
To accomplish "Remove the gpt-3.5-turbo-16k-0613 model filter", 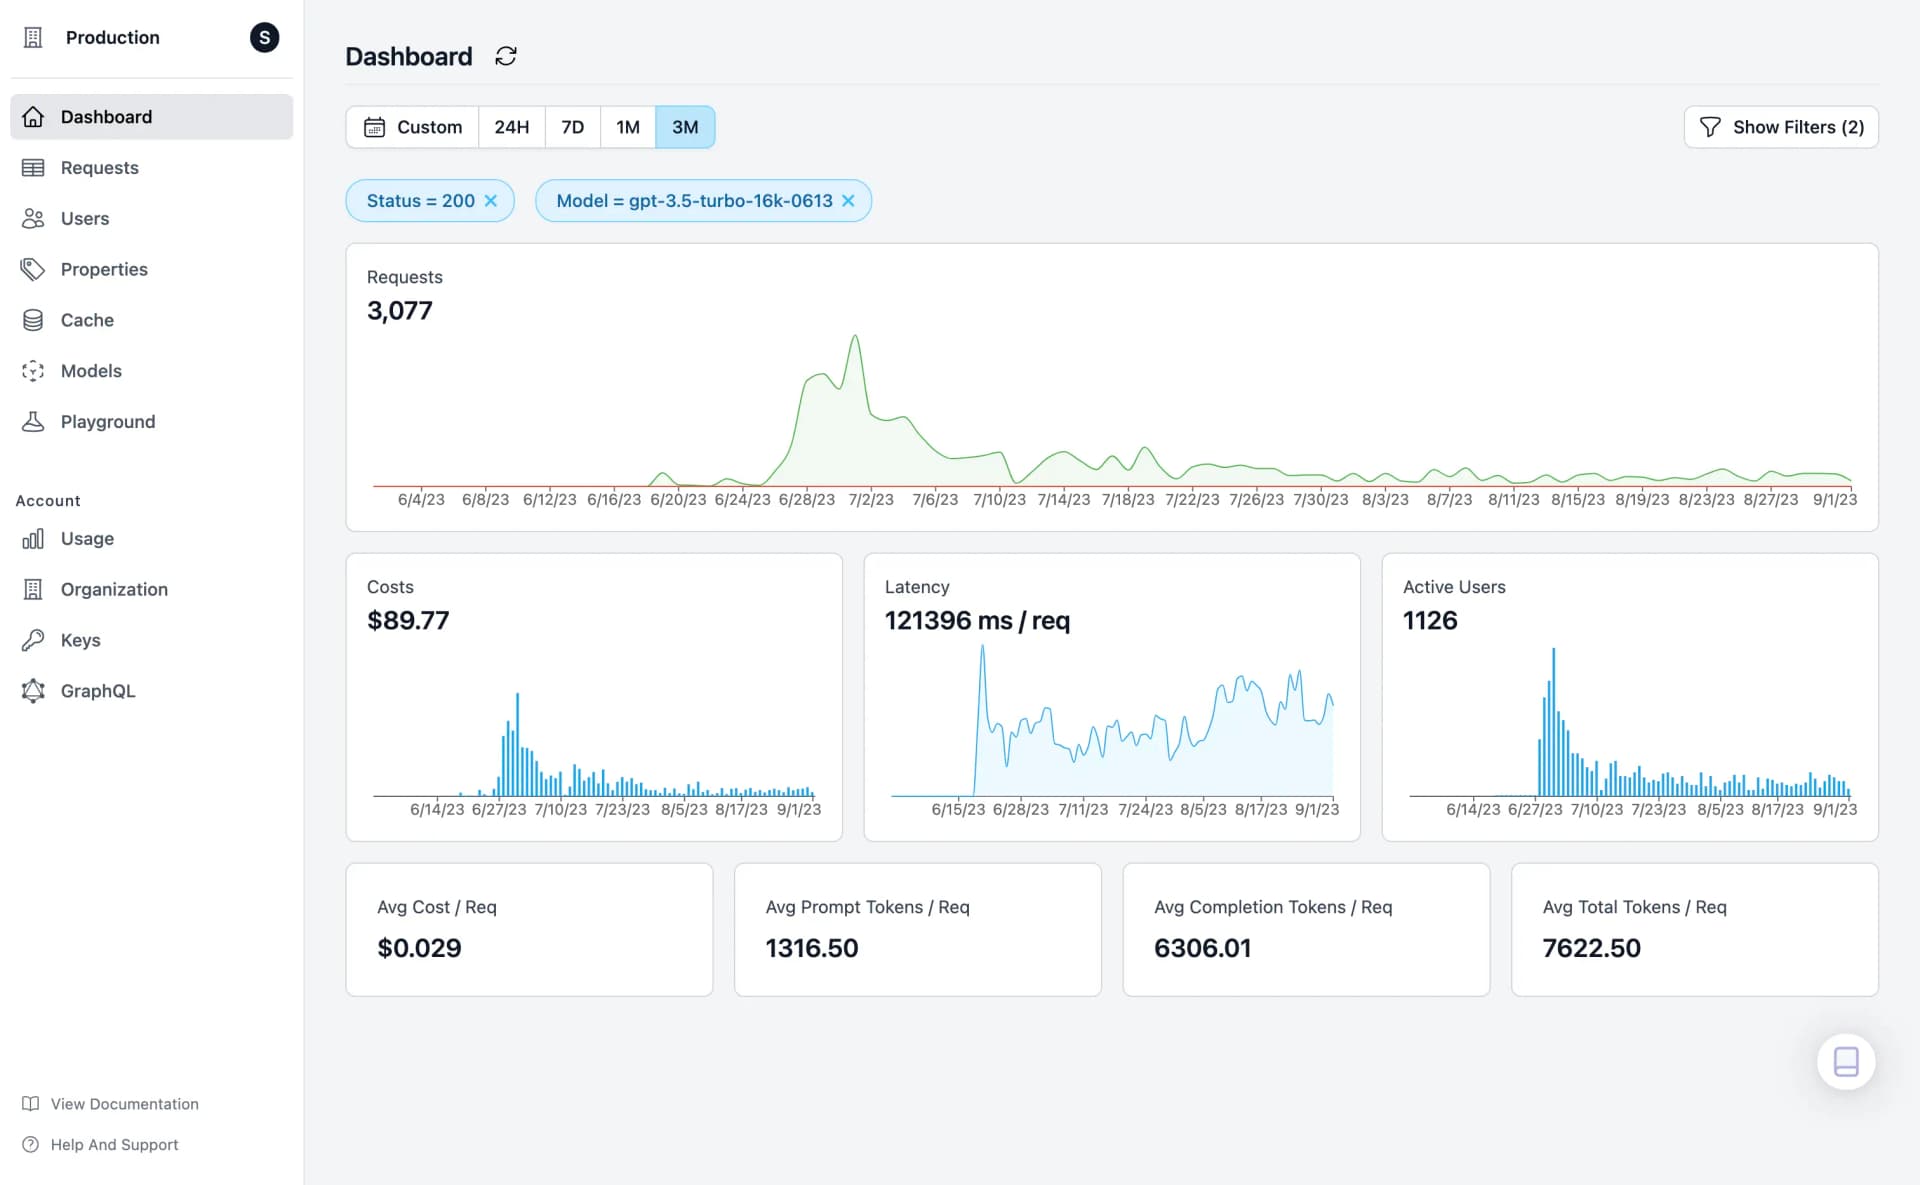I will 848,201.
